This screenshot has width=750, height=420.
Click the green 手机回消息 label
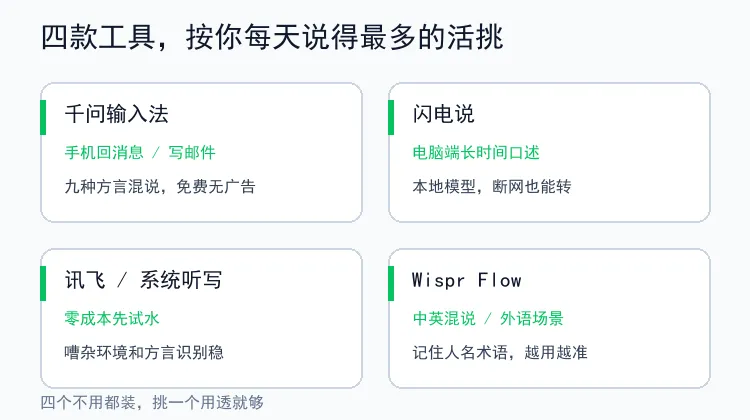coord(104,153)
